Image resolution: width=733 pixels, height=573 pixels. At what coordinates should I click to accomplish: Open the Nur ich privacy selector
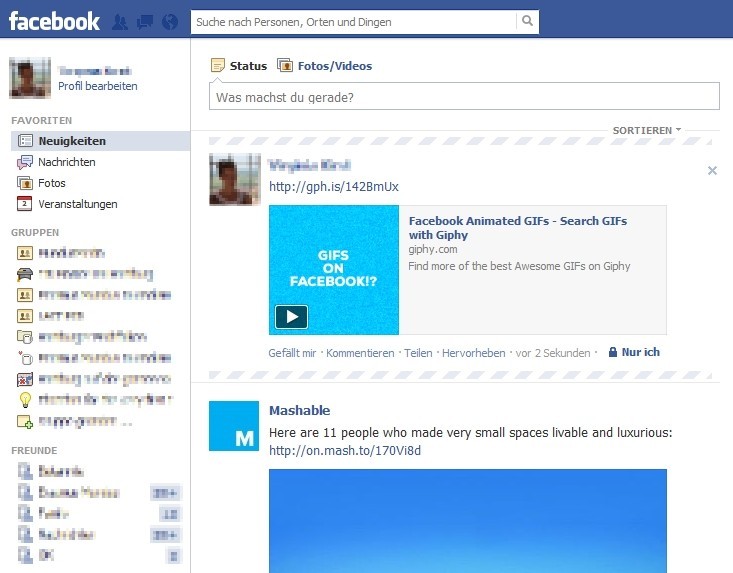(x=634, y=352)
